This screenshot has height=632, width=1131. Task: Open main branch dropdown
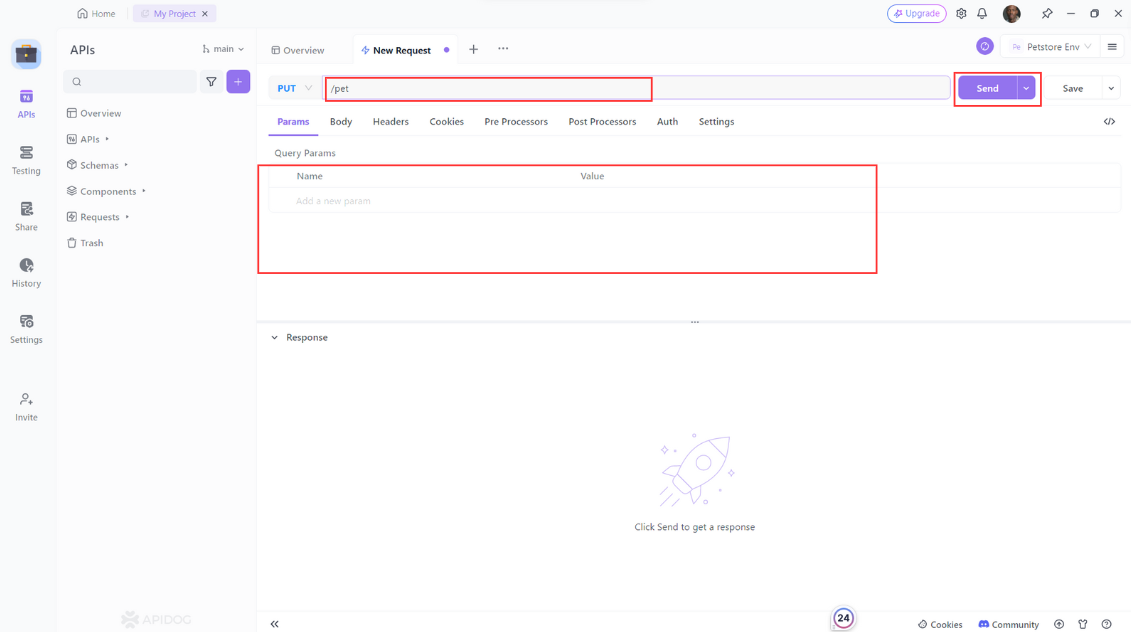pyautogui.click(x=223, y=49)
